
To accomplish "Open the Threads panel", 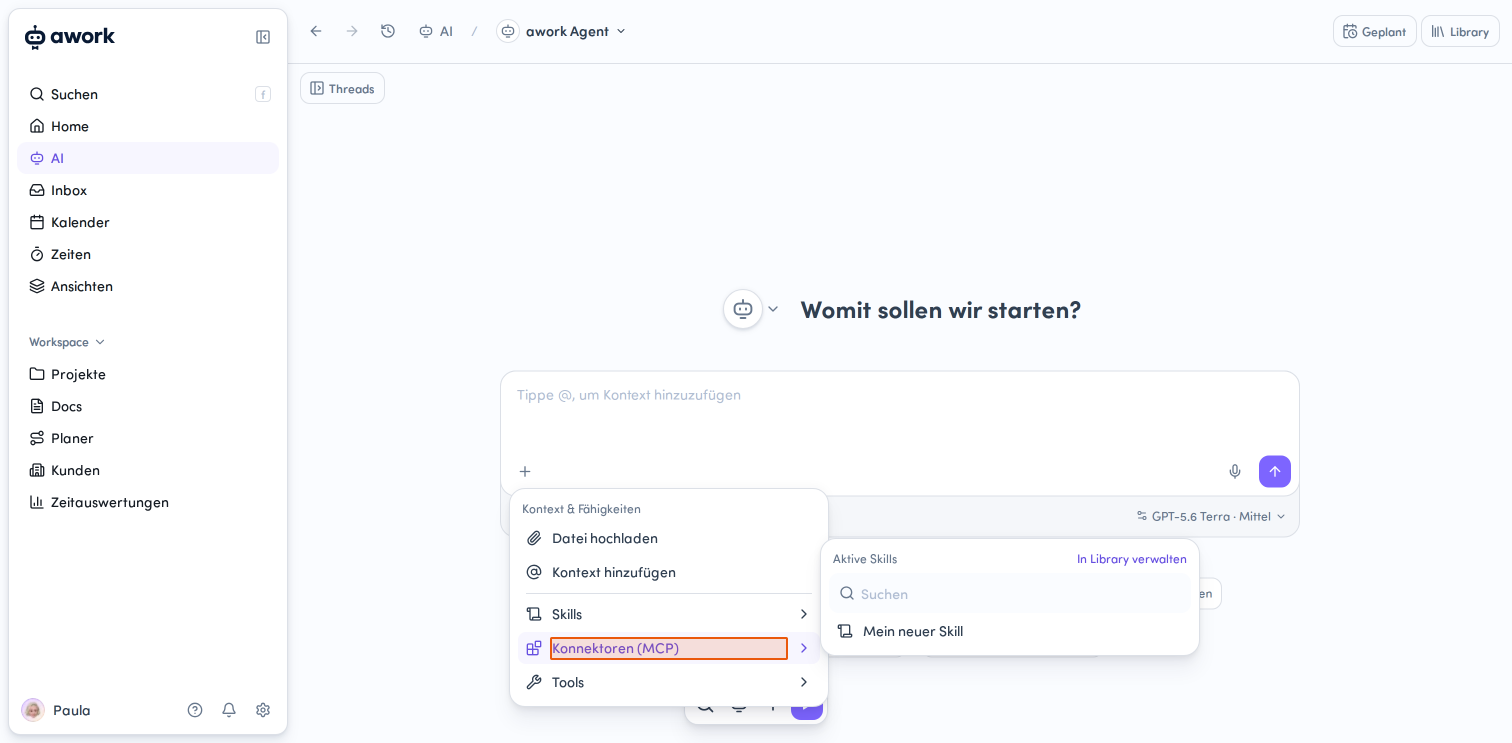I will (x=342, y=88).
